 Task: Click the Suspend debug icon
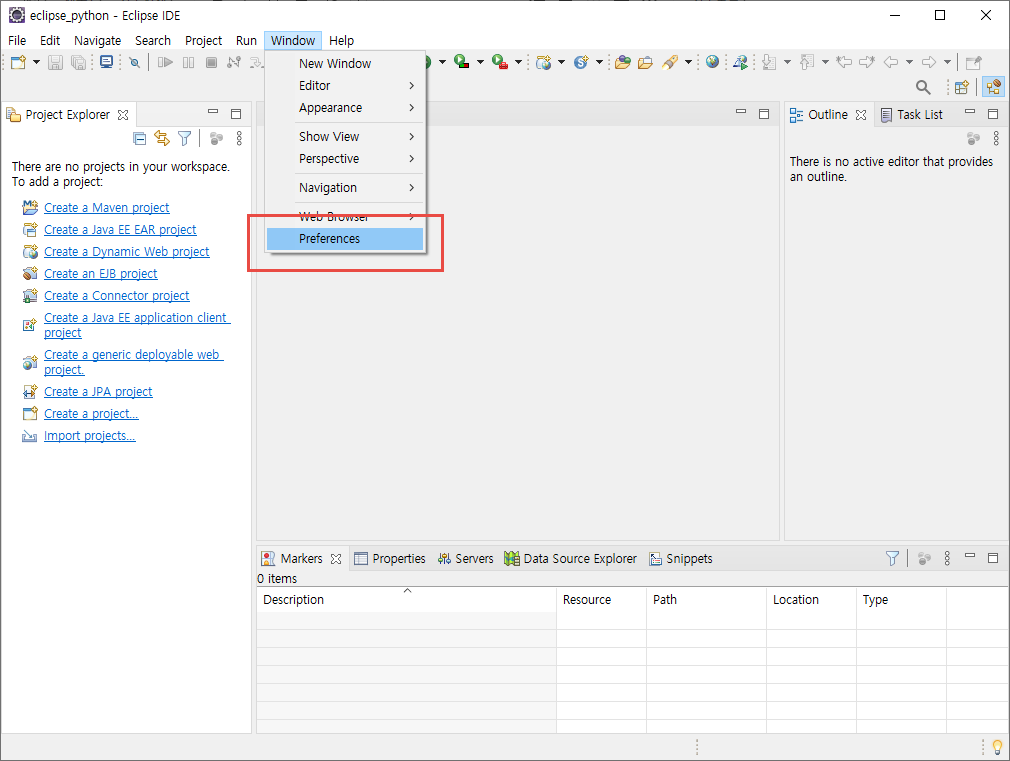pyautogui.click(x=188, y=63)
